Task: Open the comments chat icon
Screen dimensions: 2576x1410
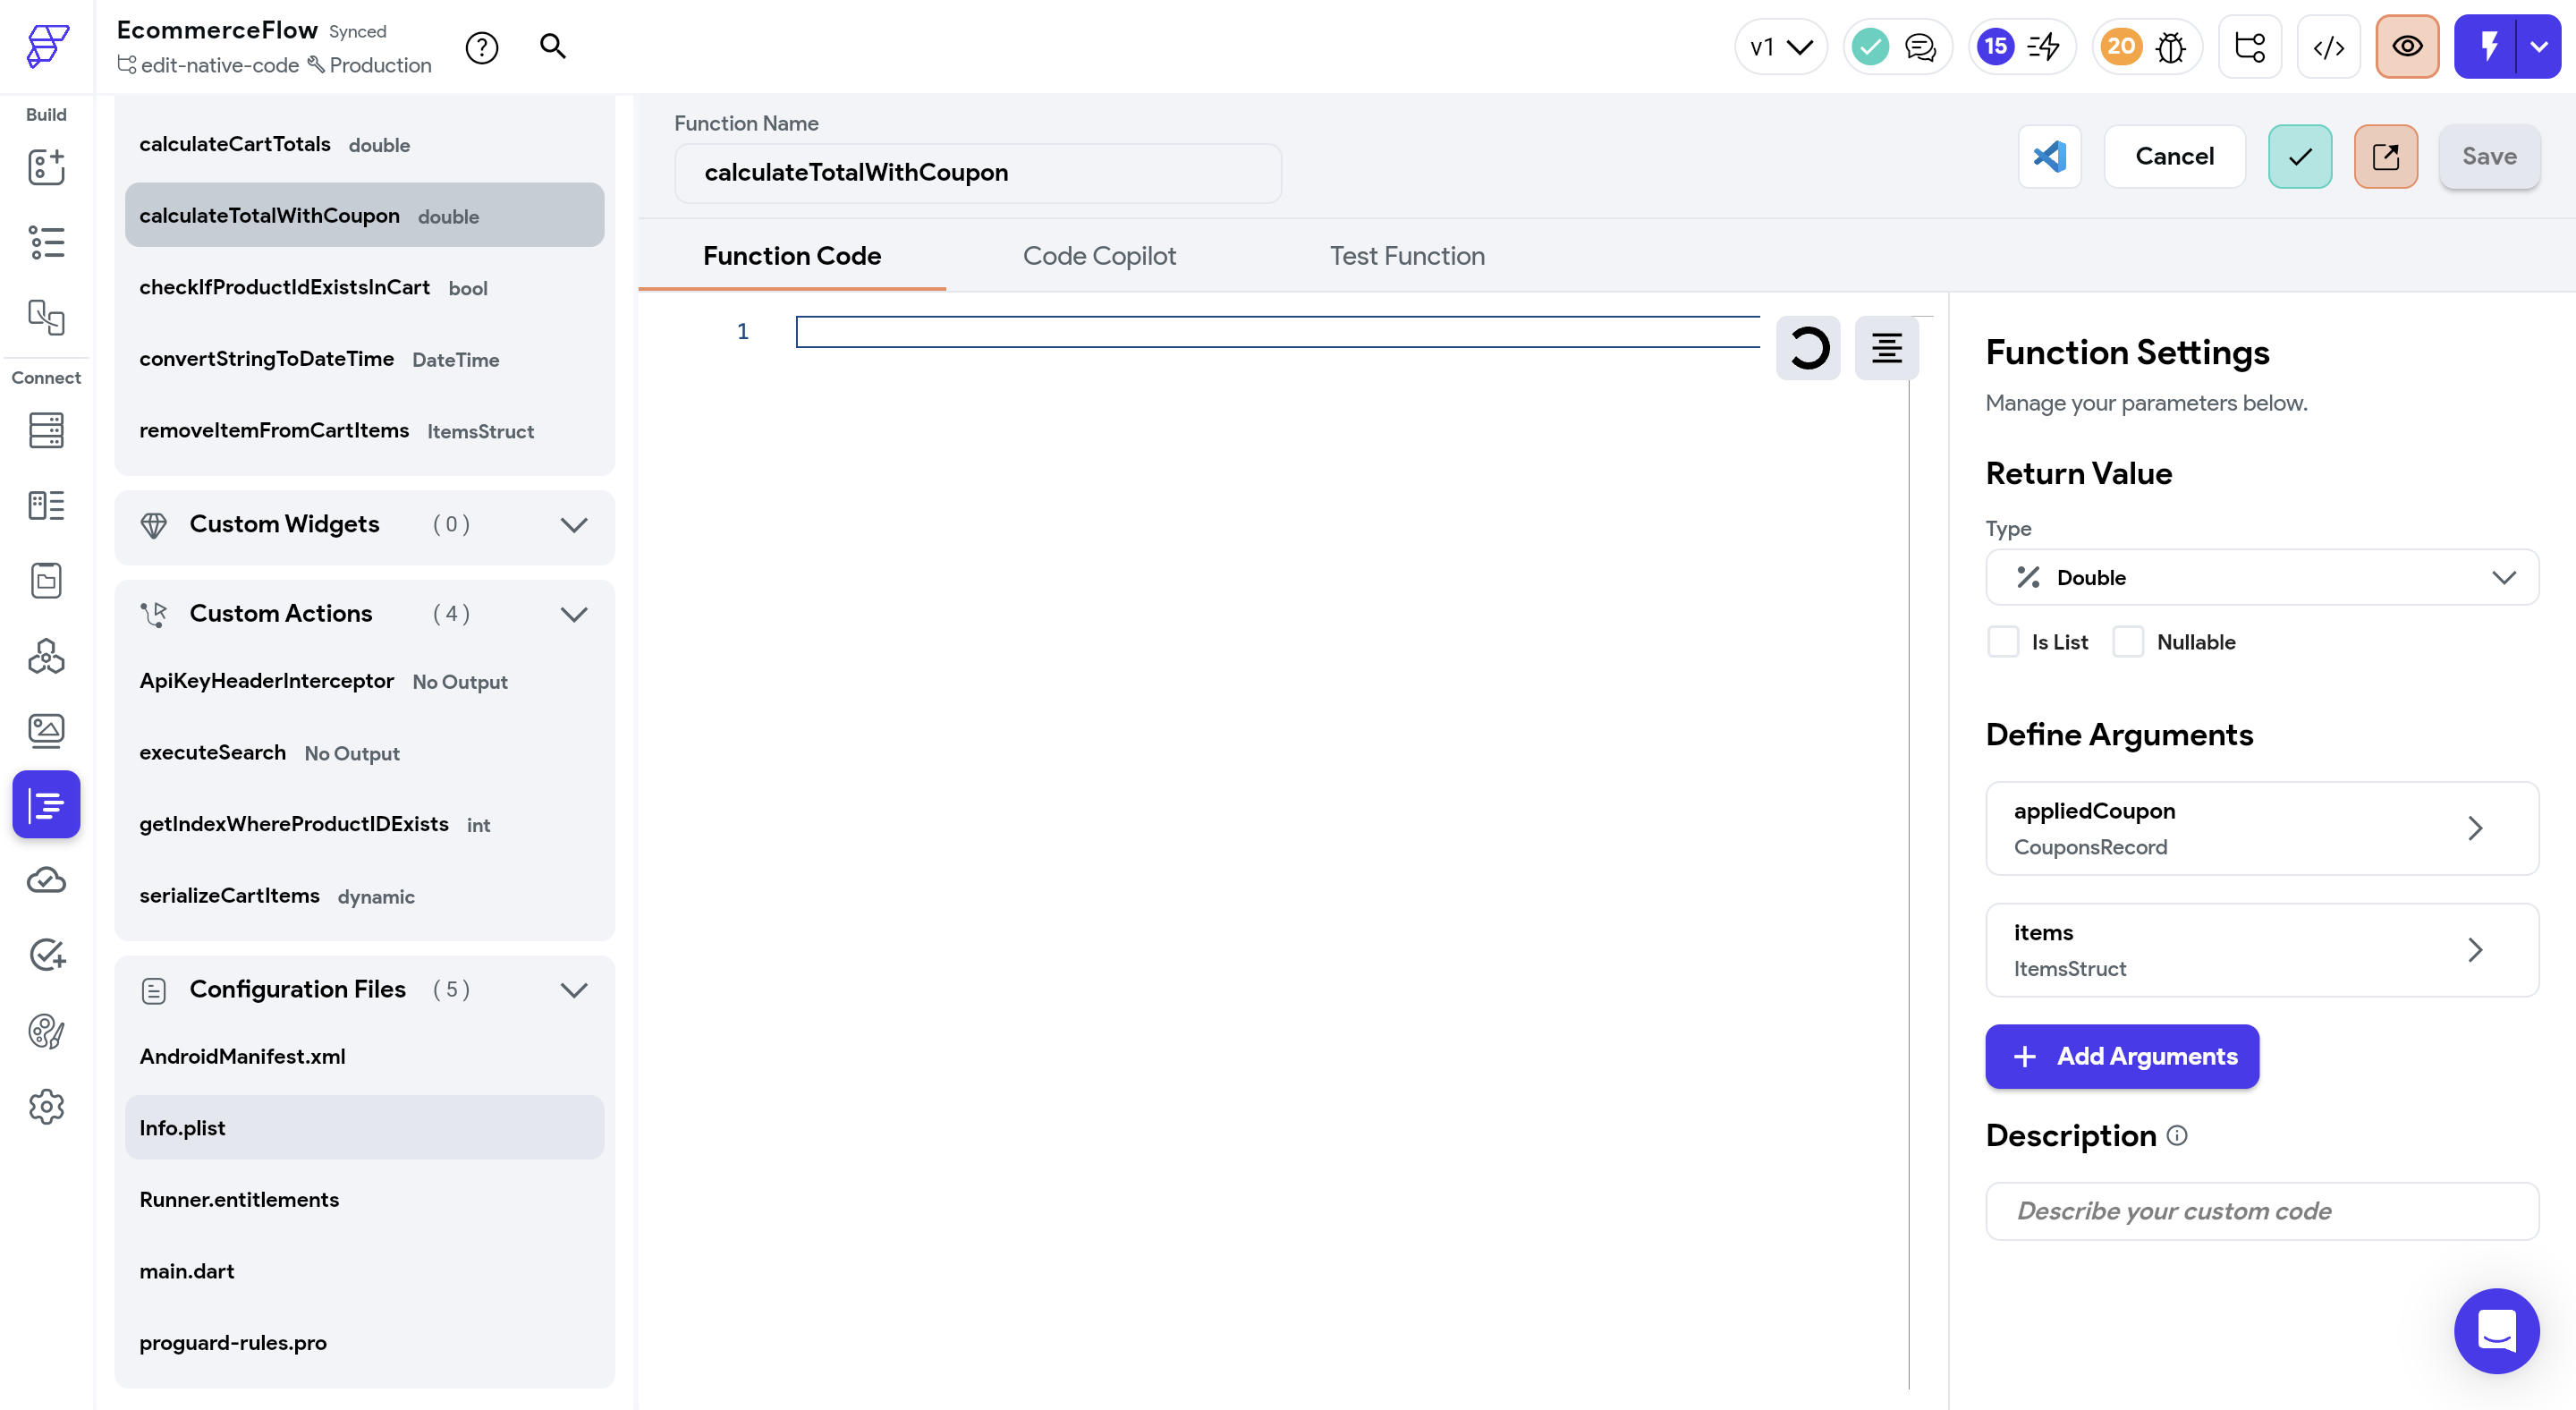Action: (1920, 47)
